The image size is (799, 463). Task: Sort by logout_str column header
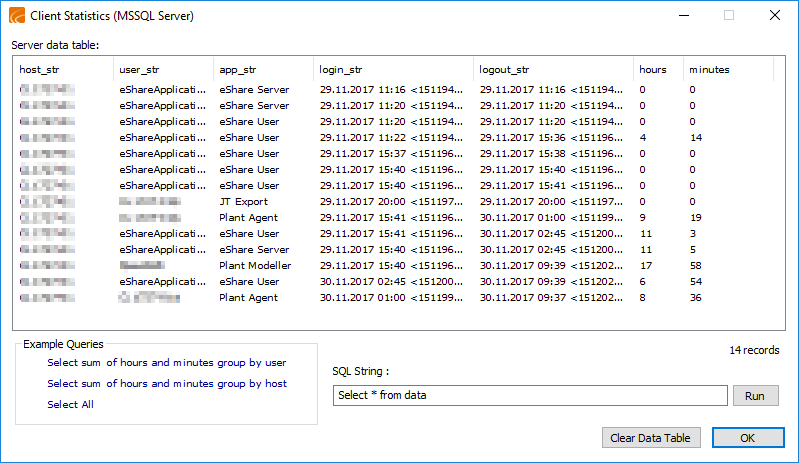[553, 70]
